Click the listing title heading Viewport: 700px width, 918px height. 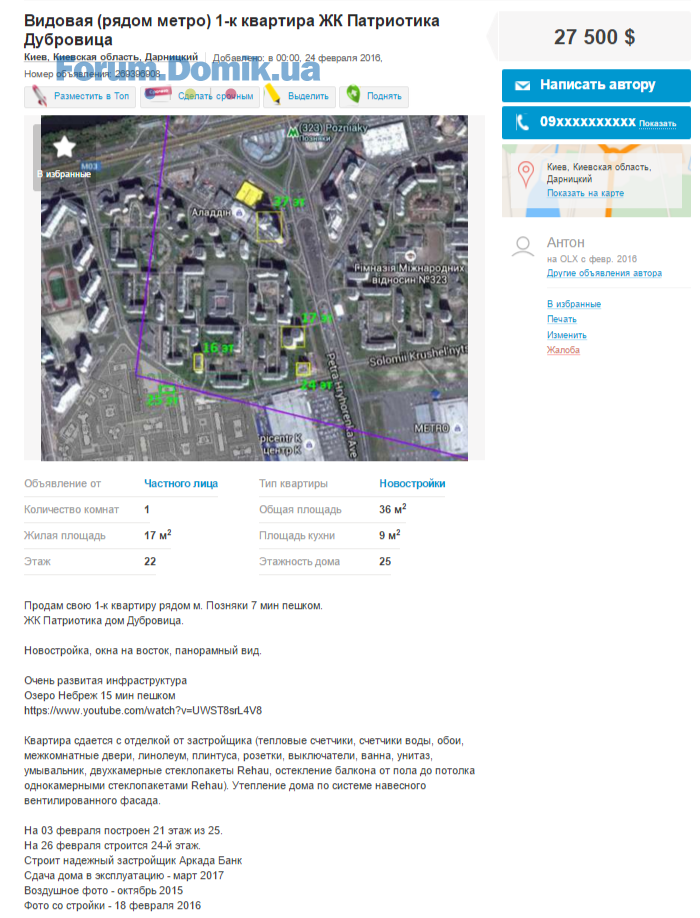[232, 30]
